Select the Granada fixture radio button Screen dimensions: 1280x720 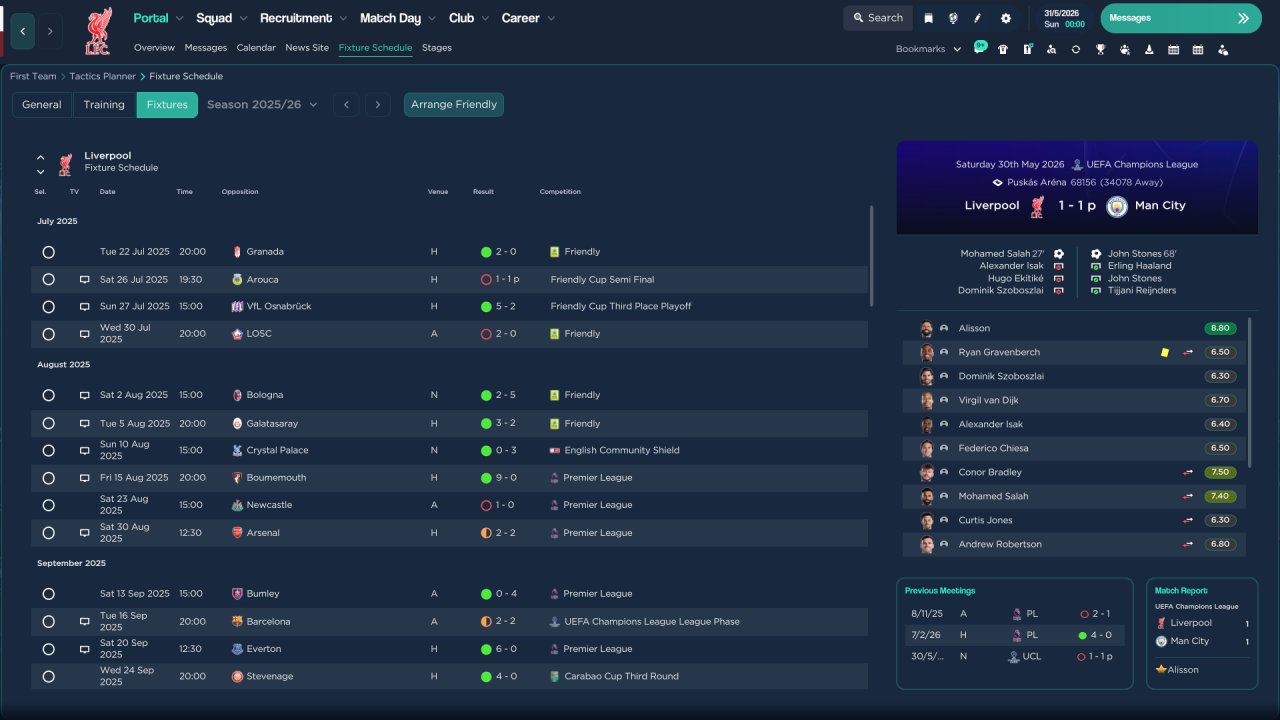tap(48, 252)
